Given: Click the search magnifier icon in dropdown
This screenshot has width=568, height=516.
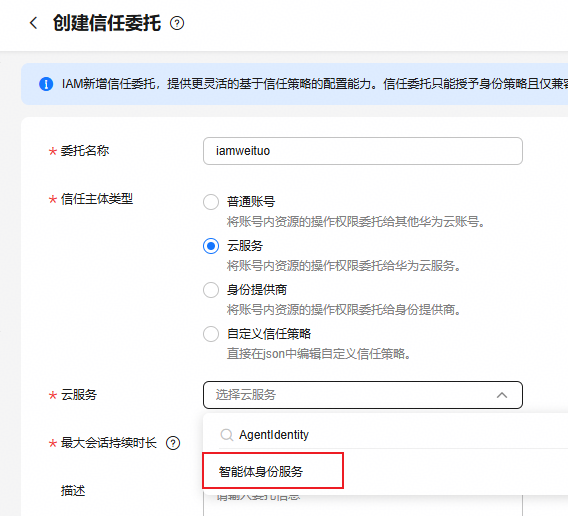Looking at the screenshot, I should tap(227, 435).
